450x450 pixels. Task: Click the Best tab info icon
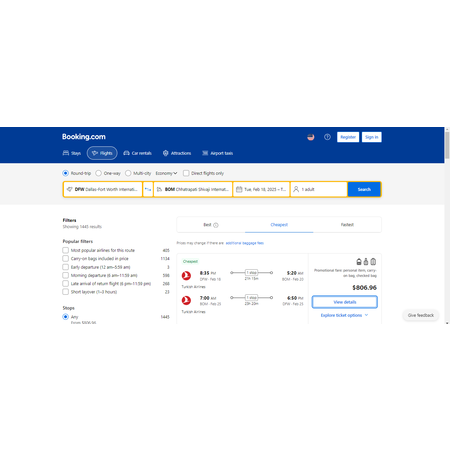[x=216, y=225]
